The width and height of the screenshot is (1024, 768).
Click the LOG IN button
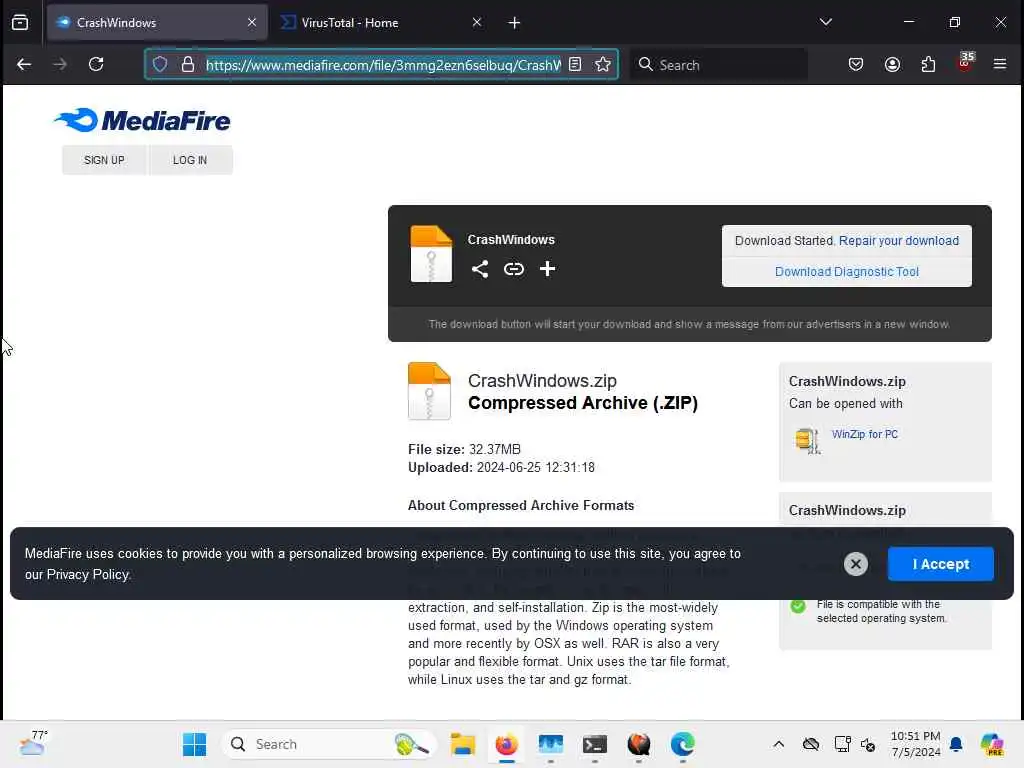(x=190, y=160)
